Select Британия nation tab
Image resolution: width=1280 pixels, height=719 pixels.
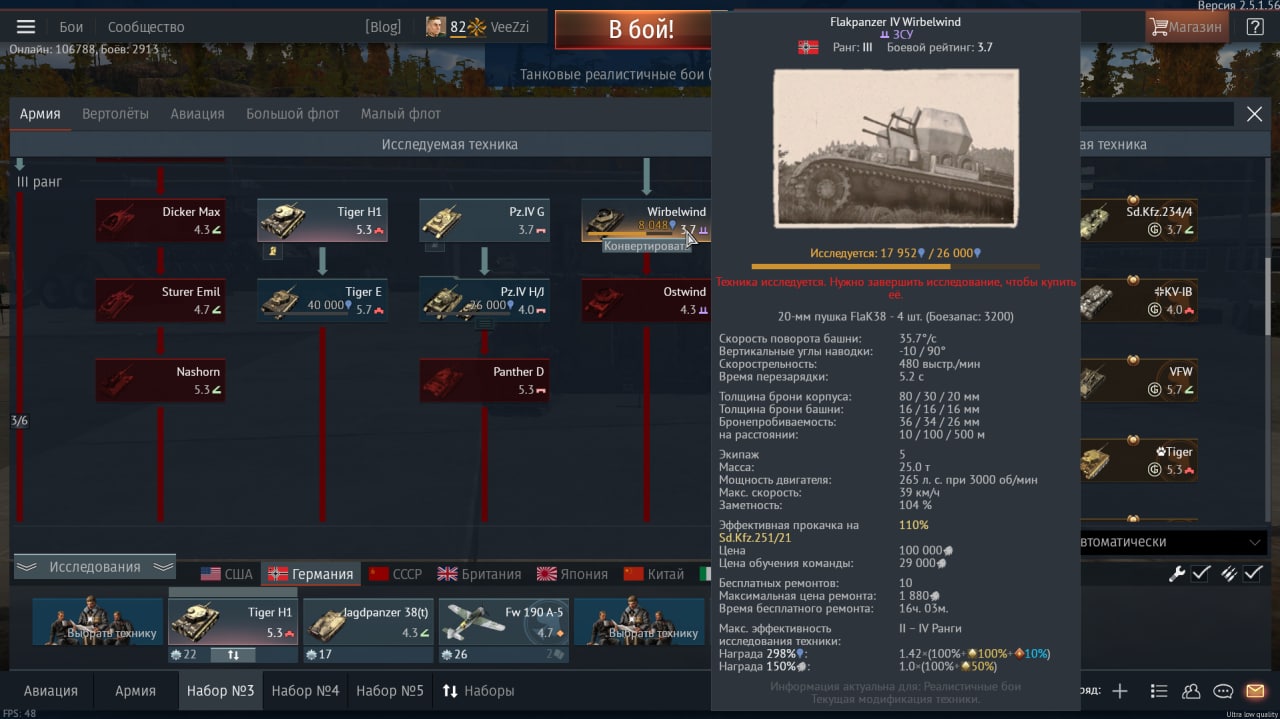point(479,574)
